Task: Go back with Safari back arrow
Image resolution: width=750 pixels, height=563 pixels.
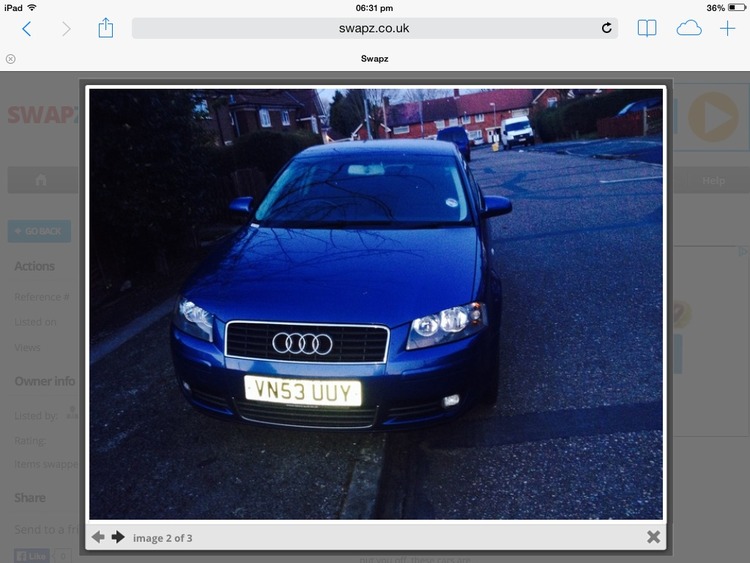Action: coord(27,29)
